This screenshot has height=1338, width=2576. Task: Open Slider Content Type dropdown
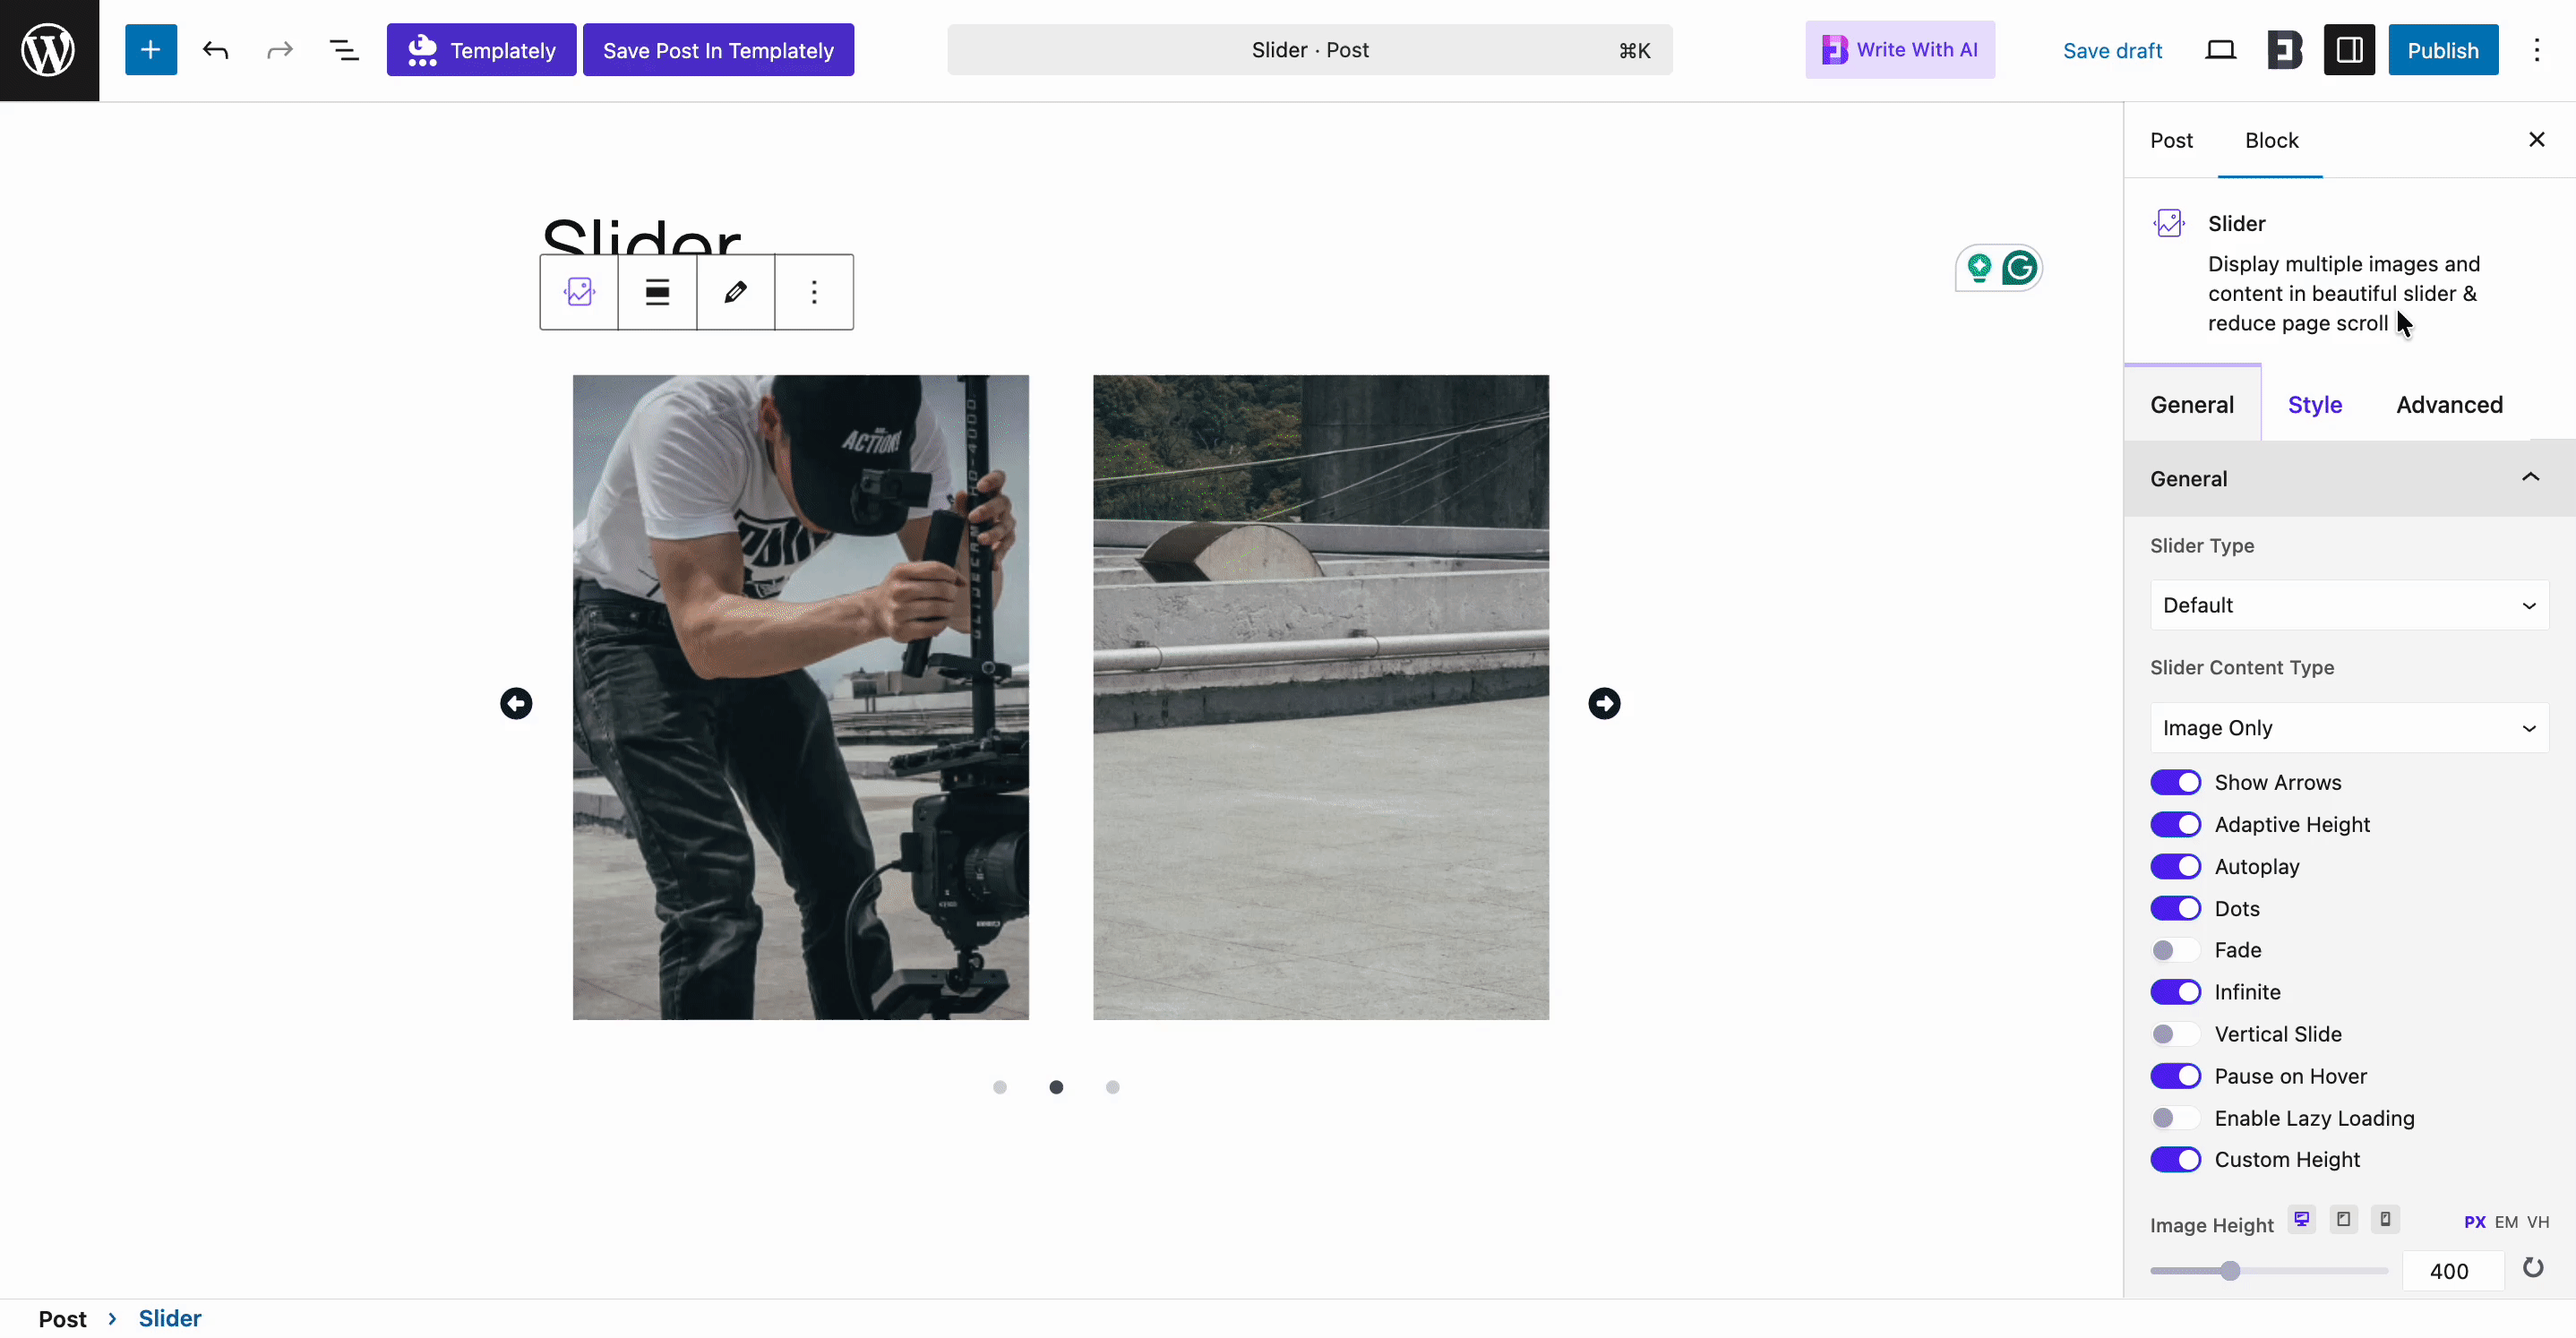point(2348,728)
